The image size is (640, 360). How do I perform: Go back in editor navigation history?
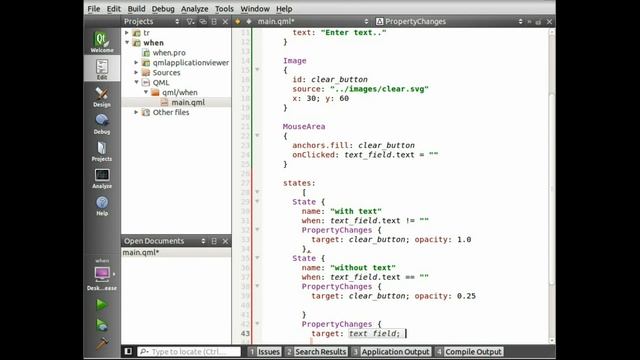click(238, 22)
